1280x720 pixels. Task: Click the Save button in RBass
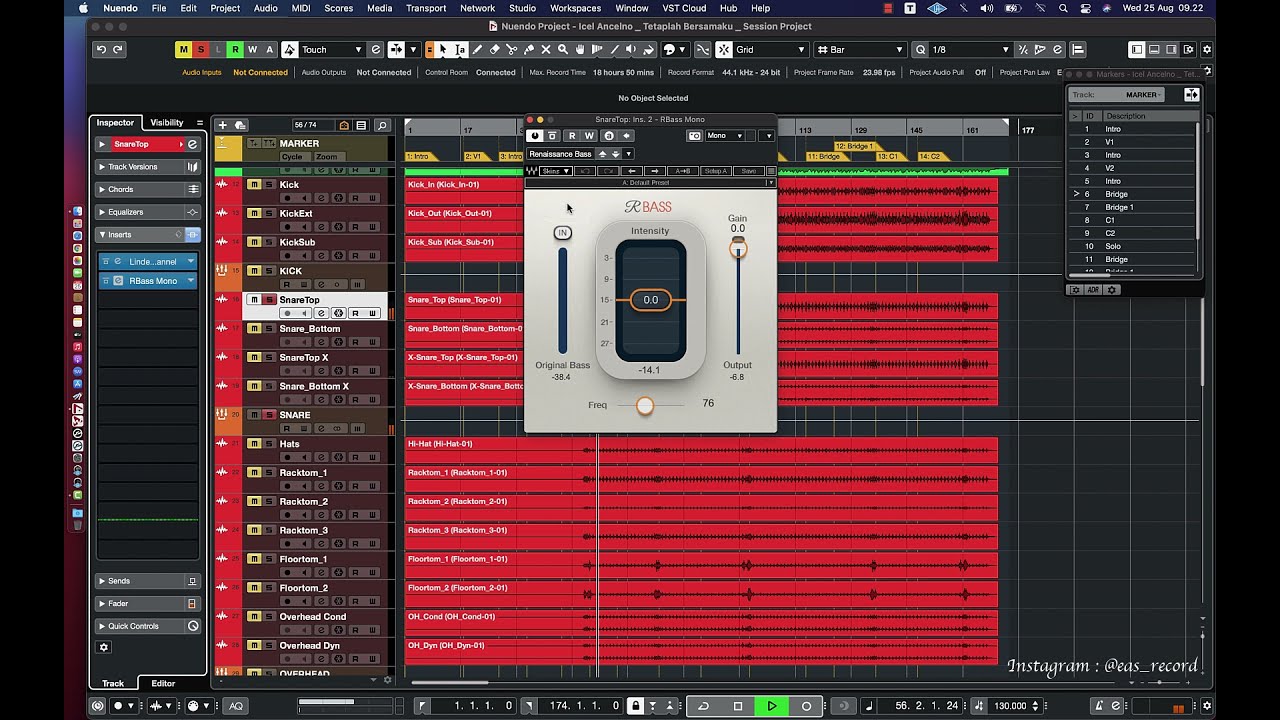coord(748,171)
